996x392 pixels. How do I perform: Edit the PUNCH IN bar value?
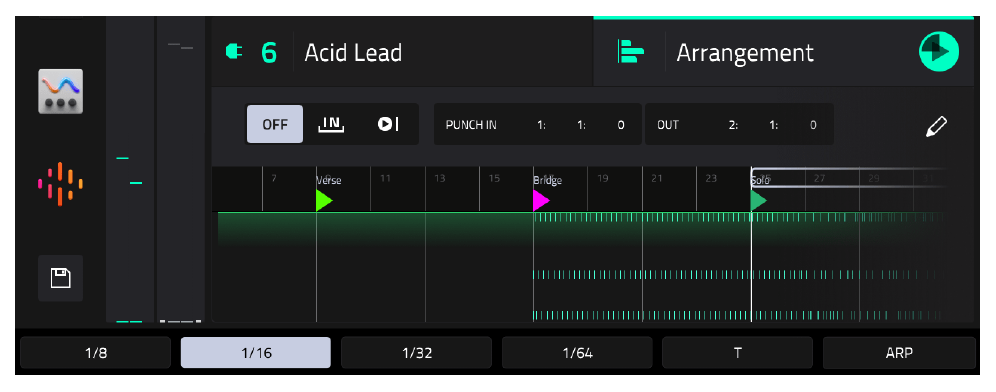click(x=542, y=125)
